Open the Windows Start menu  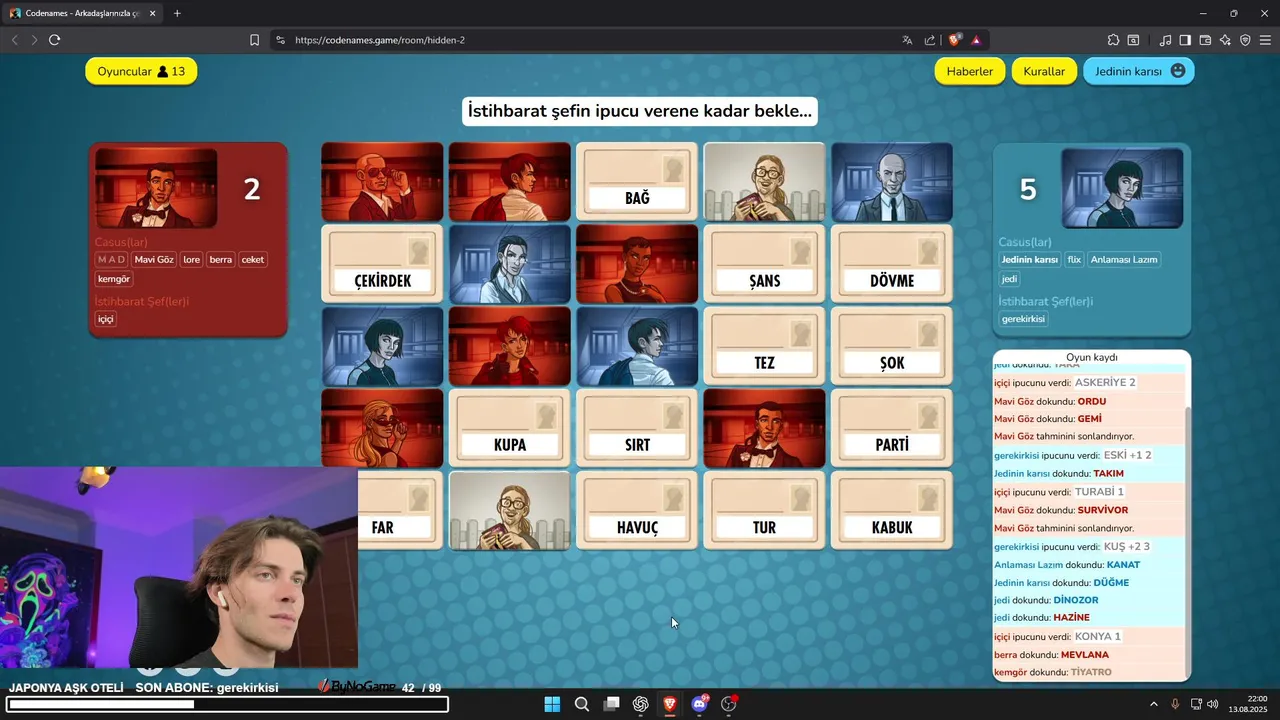pos(552,704)
